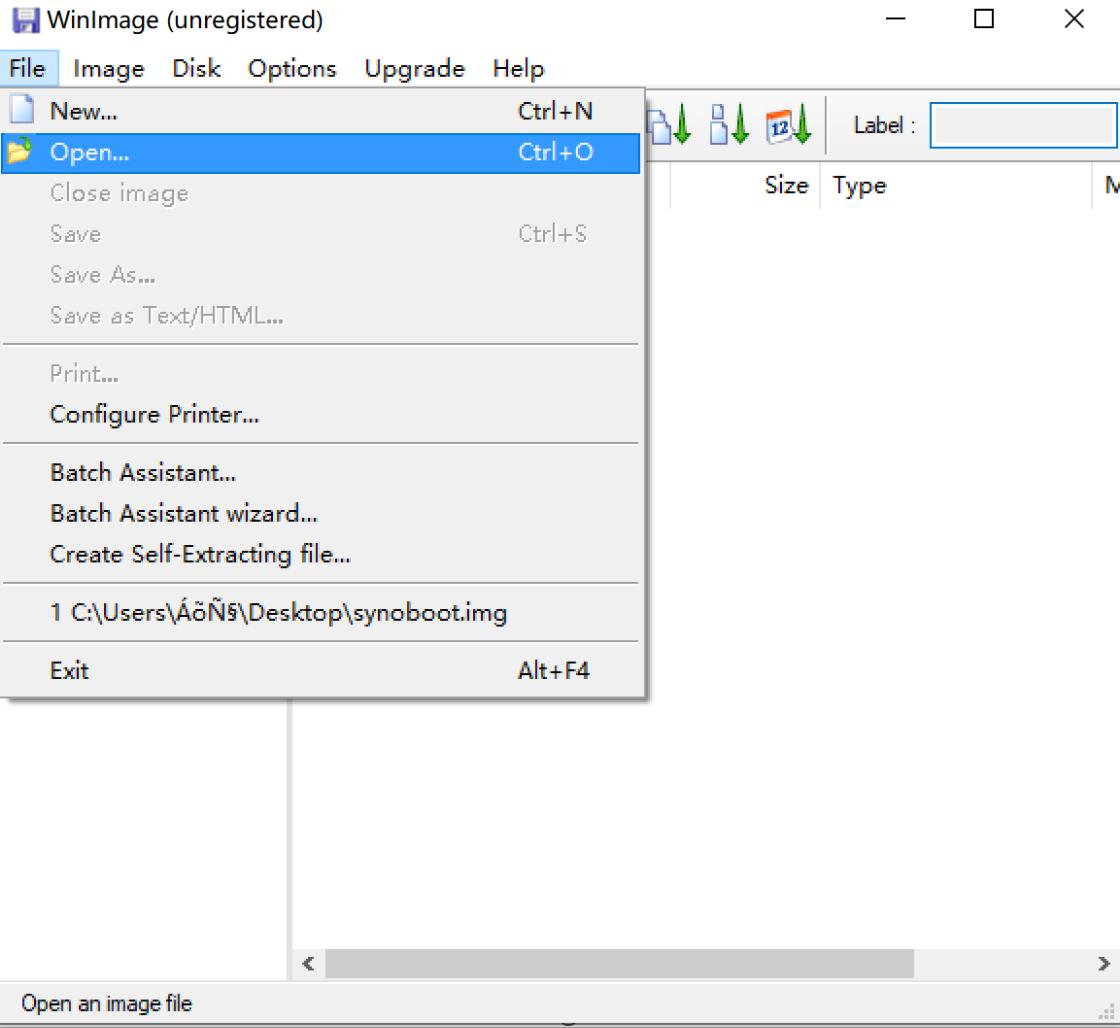Click the open folder icon beside Open...
The width and height of the screenshot is (1120, 1028).
19,150
